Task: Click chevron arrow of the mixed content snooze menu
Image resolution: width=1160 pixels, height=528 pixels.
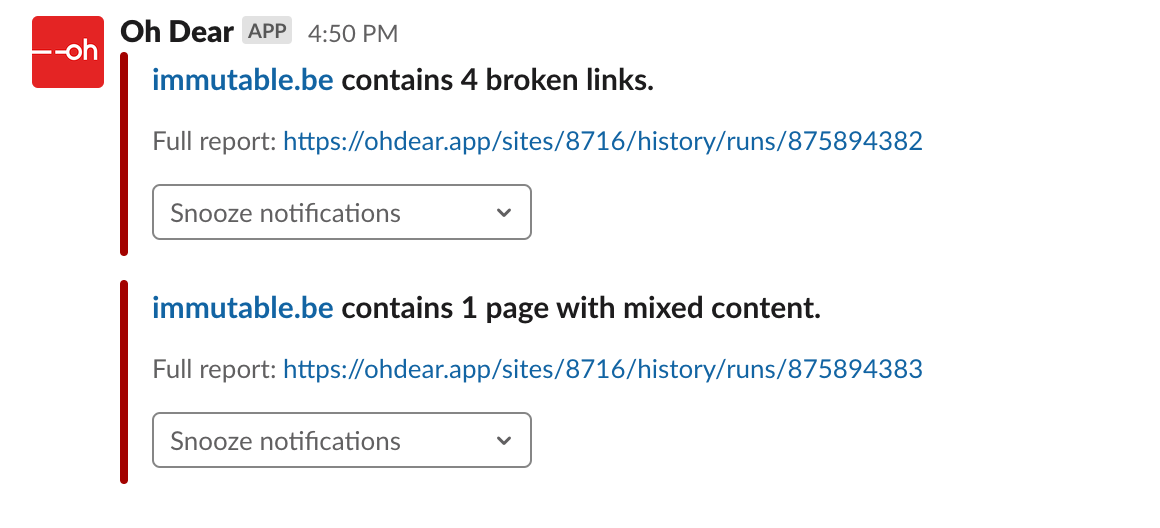Action: pyautogui.click(x=504, y=441)
